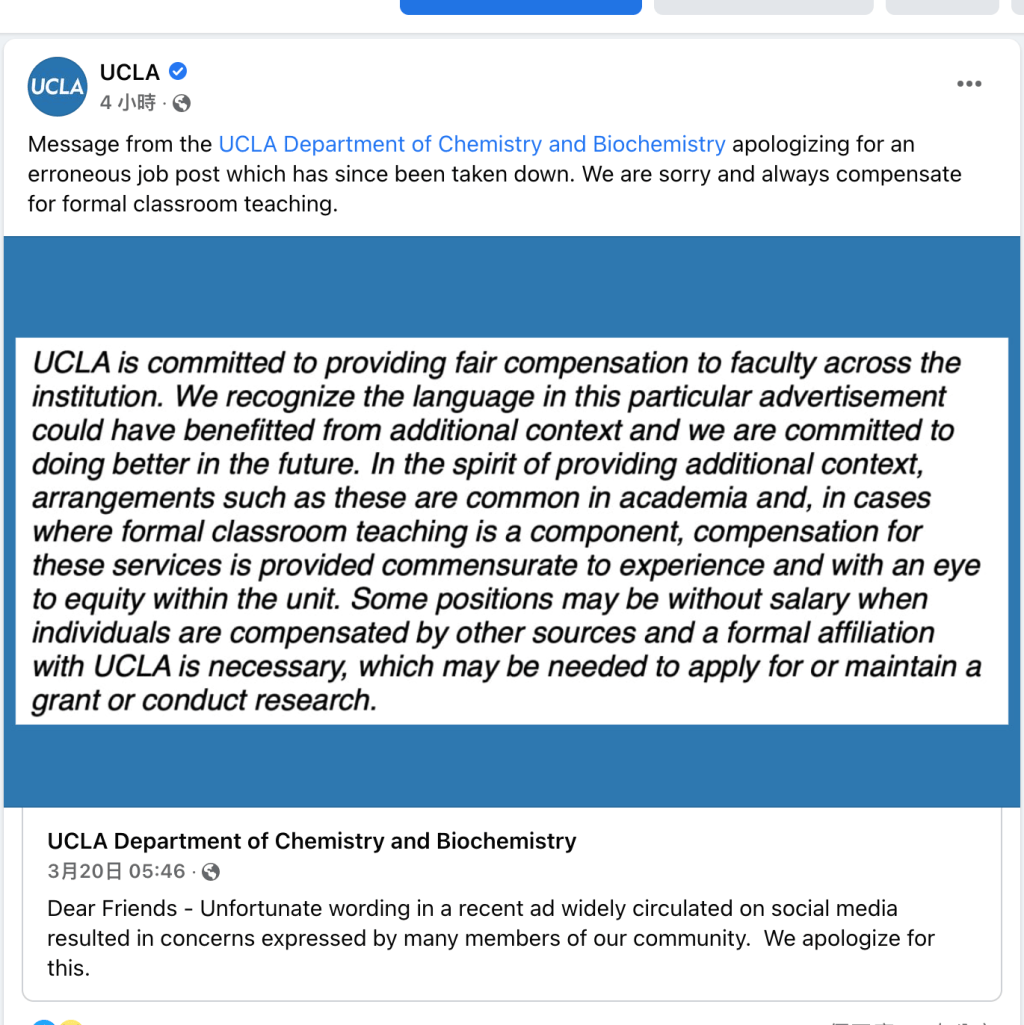The width and height of the screenshot is (1024, 1025).
Task: Open the three-dot post options menu
Action: [969, 84]
